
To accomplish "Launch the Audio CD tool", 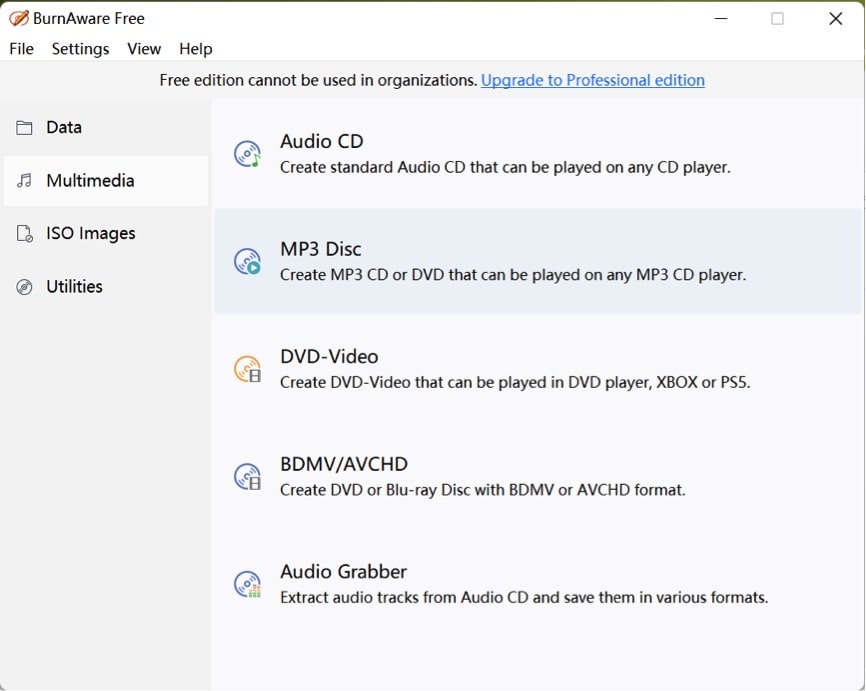I will [x=538, y=154].
